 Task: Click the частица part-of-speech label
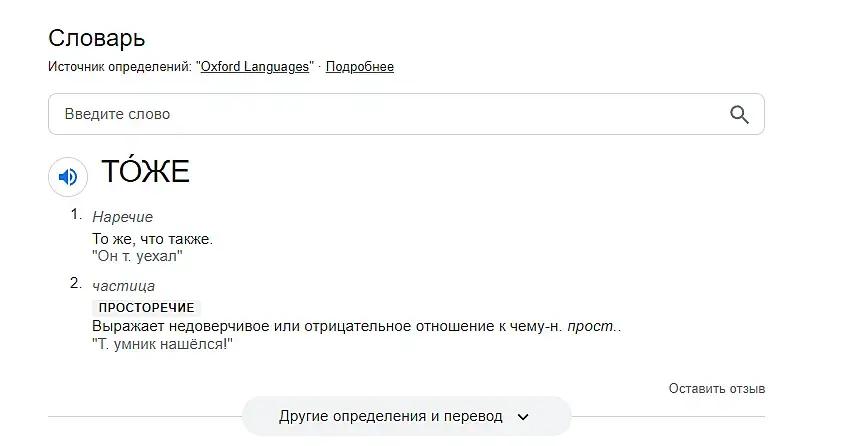[123, 286]
